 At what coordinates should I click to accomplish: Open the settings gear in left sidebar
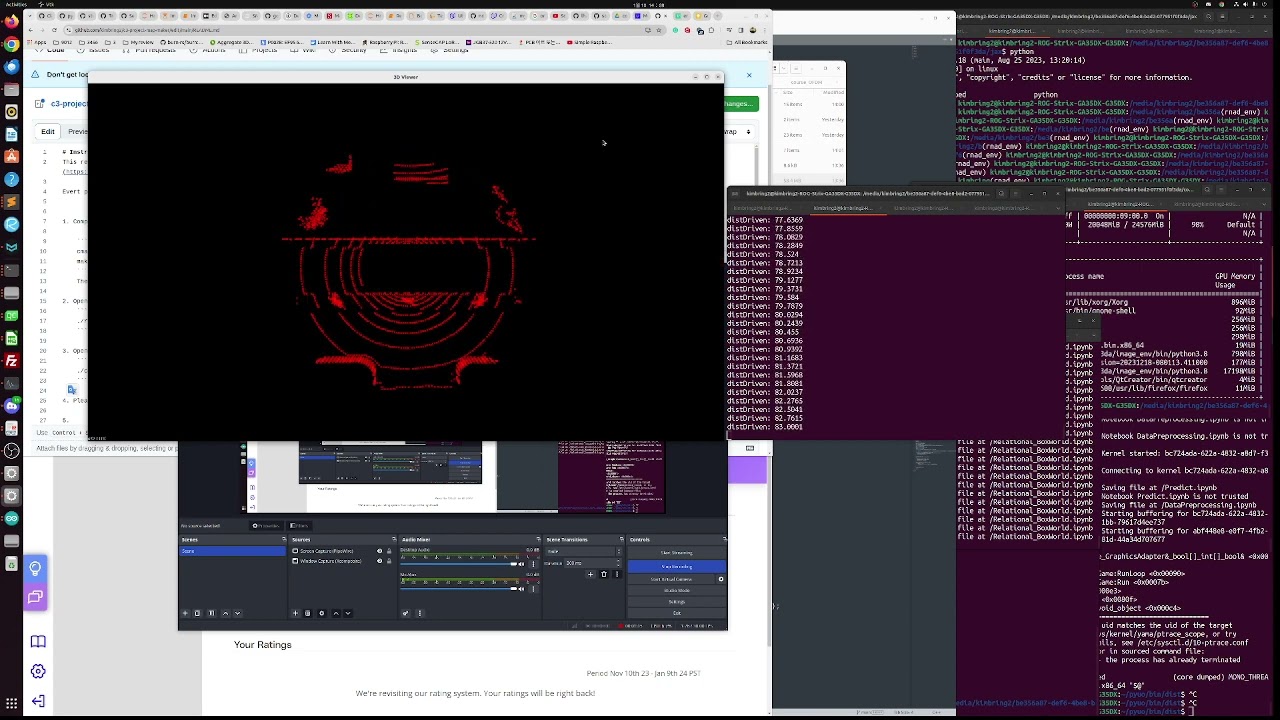(38, 671)
